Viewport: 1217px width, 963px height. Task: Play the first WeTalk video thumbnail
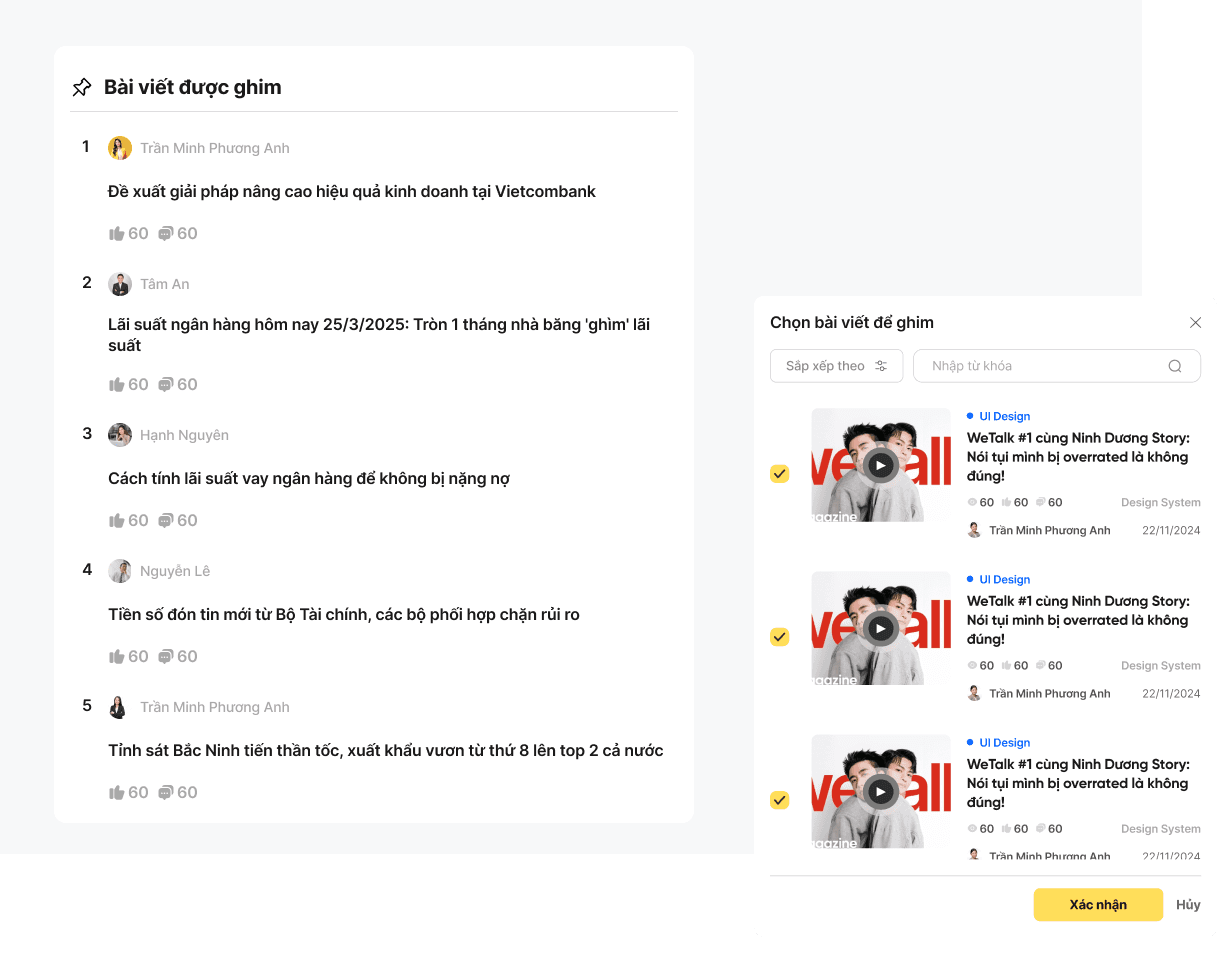[880, 465]
